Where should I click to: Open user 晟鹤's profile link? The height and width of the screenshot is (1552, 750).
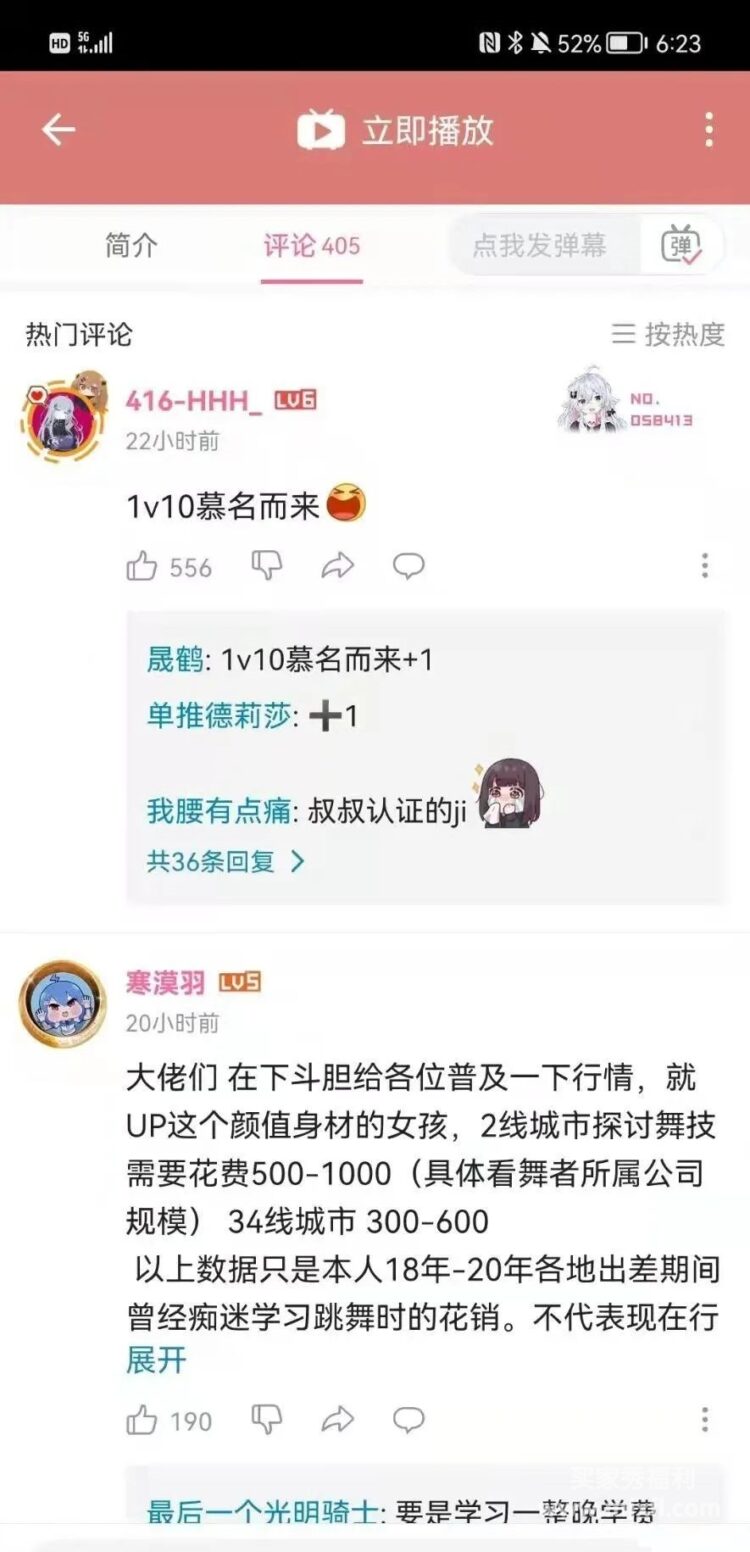175,659
